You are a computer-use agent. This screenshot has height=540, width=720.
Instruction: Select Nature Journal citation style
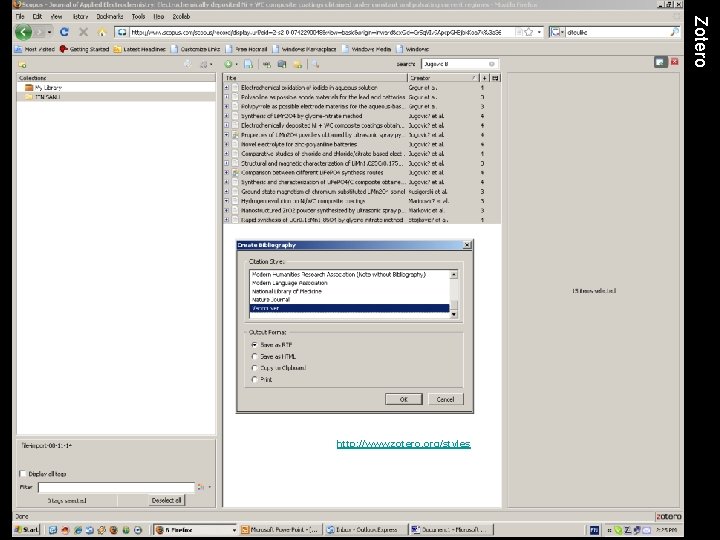(271, 299)
